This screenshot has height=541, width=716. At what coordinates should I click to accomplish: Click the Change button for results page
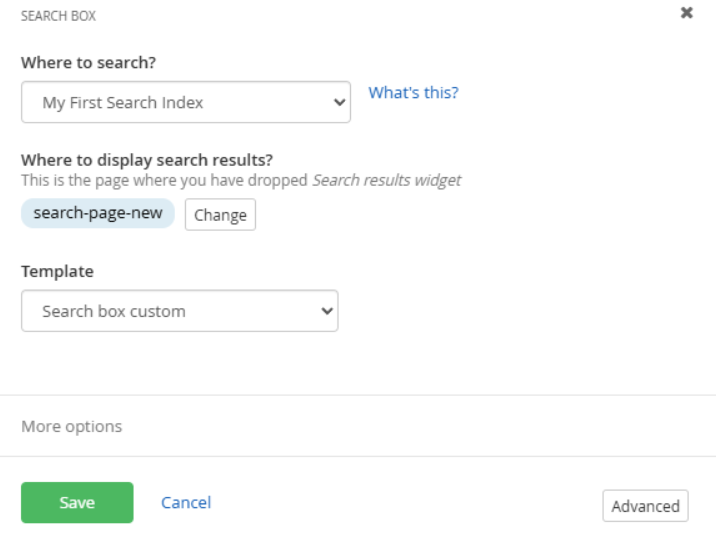click(220, 215)
